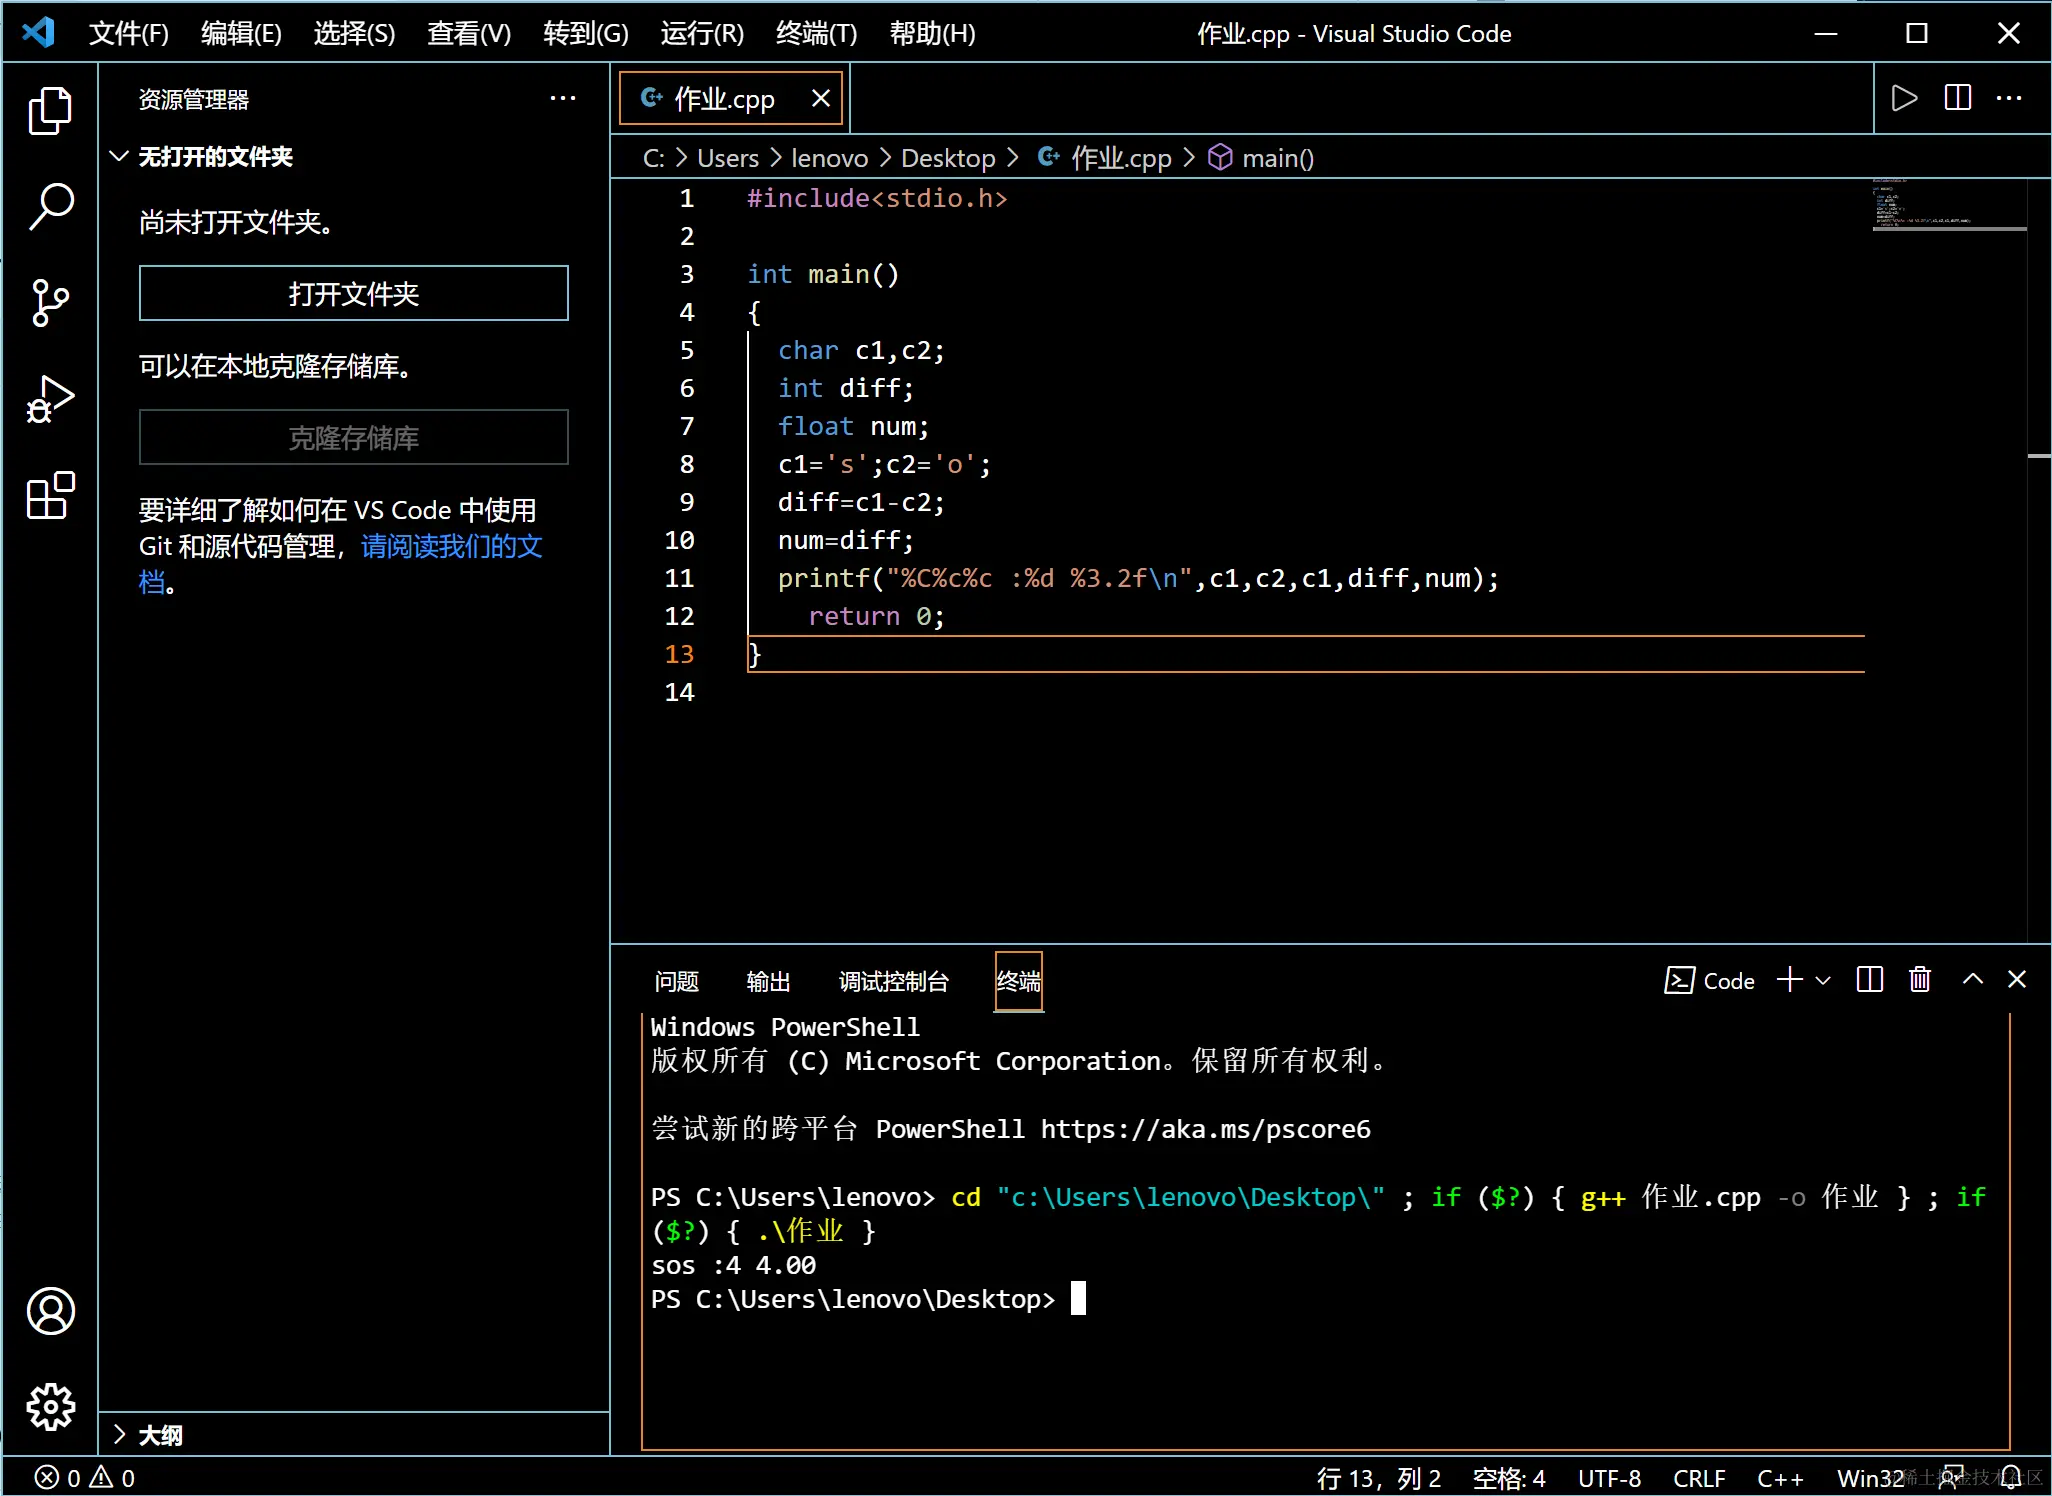The image size is (2052, 1496).
Task: Open the Explorer view in activity bar
Action: click(x=50, y=110)
